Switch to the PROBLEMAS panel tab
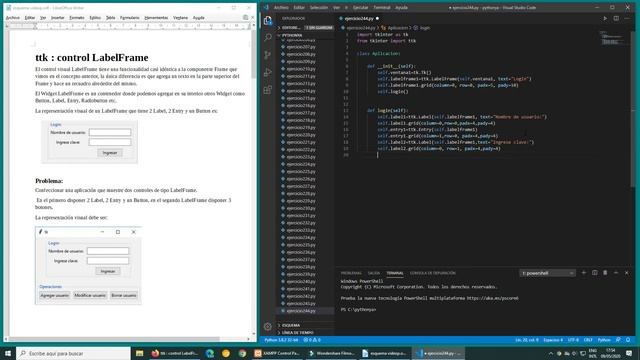This screenshot has height=360, width=640. coord(351,273)
